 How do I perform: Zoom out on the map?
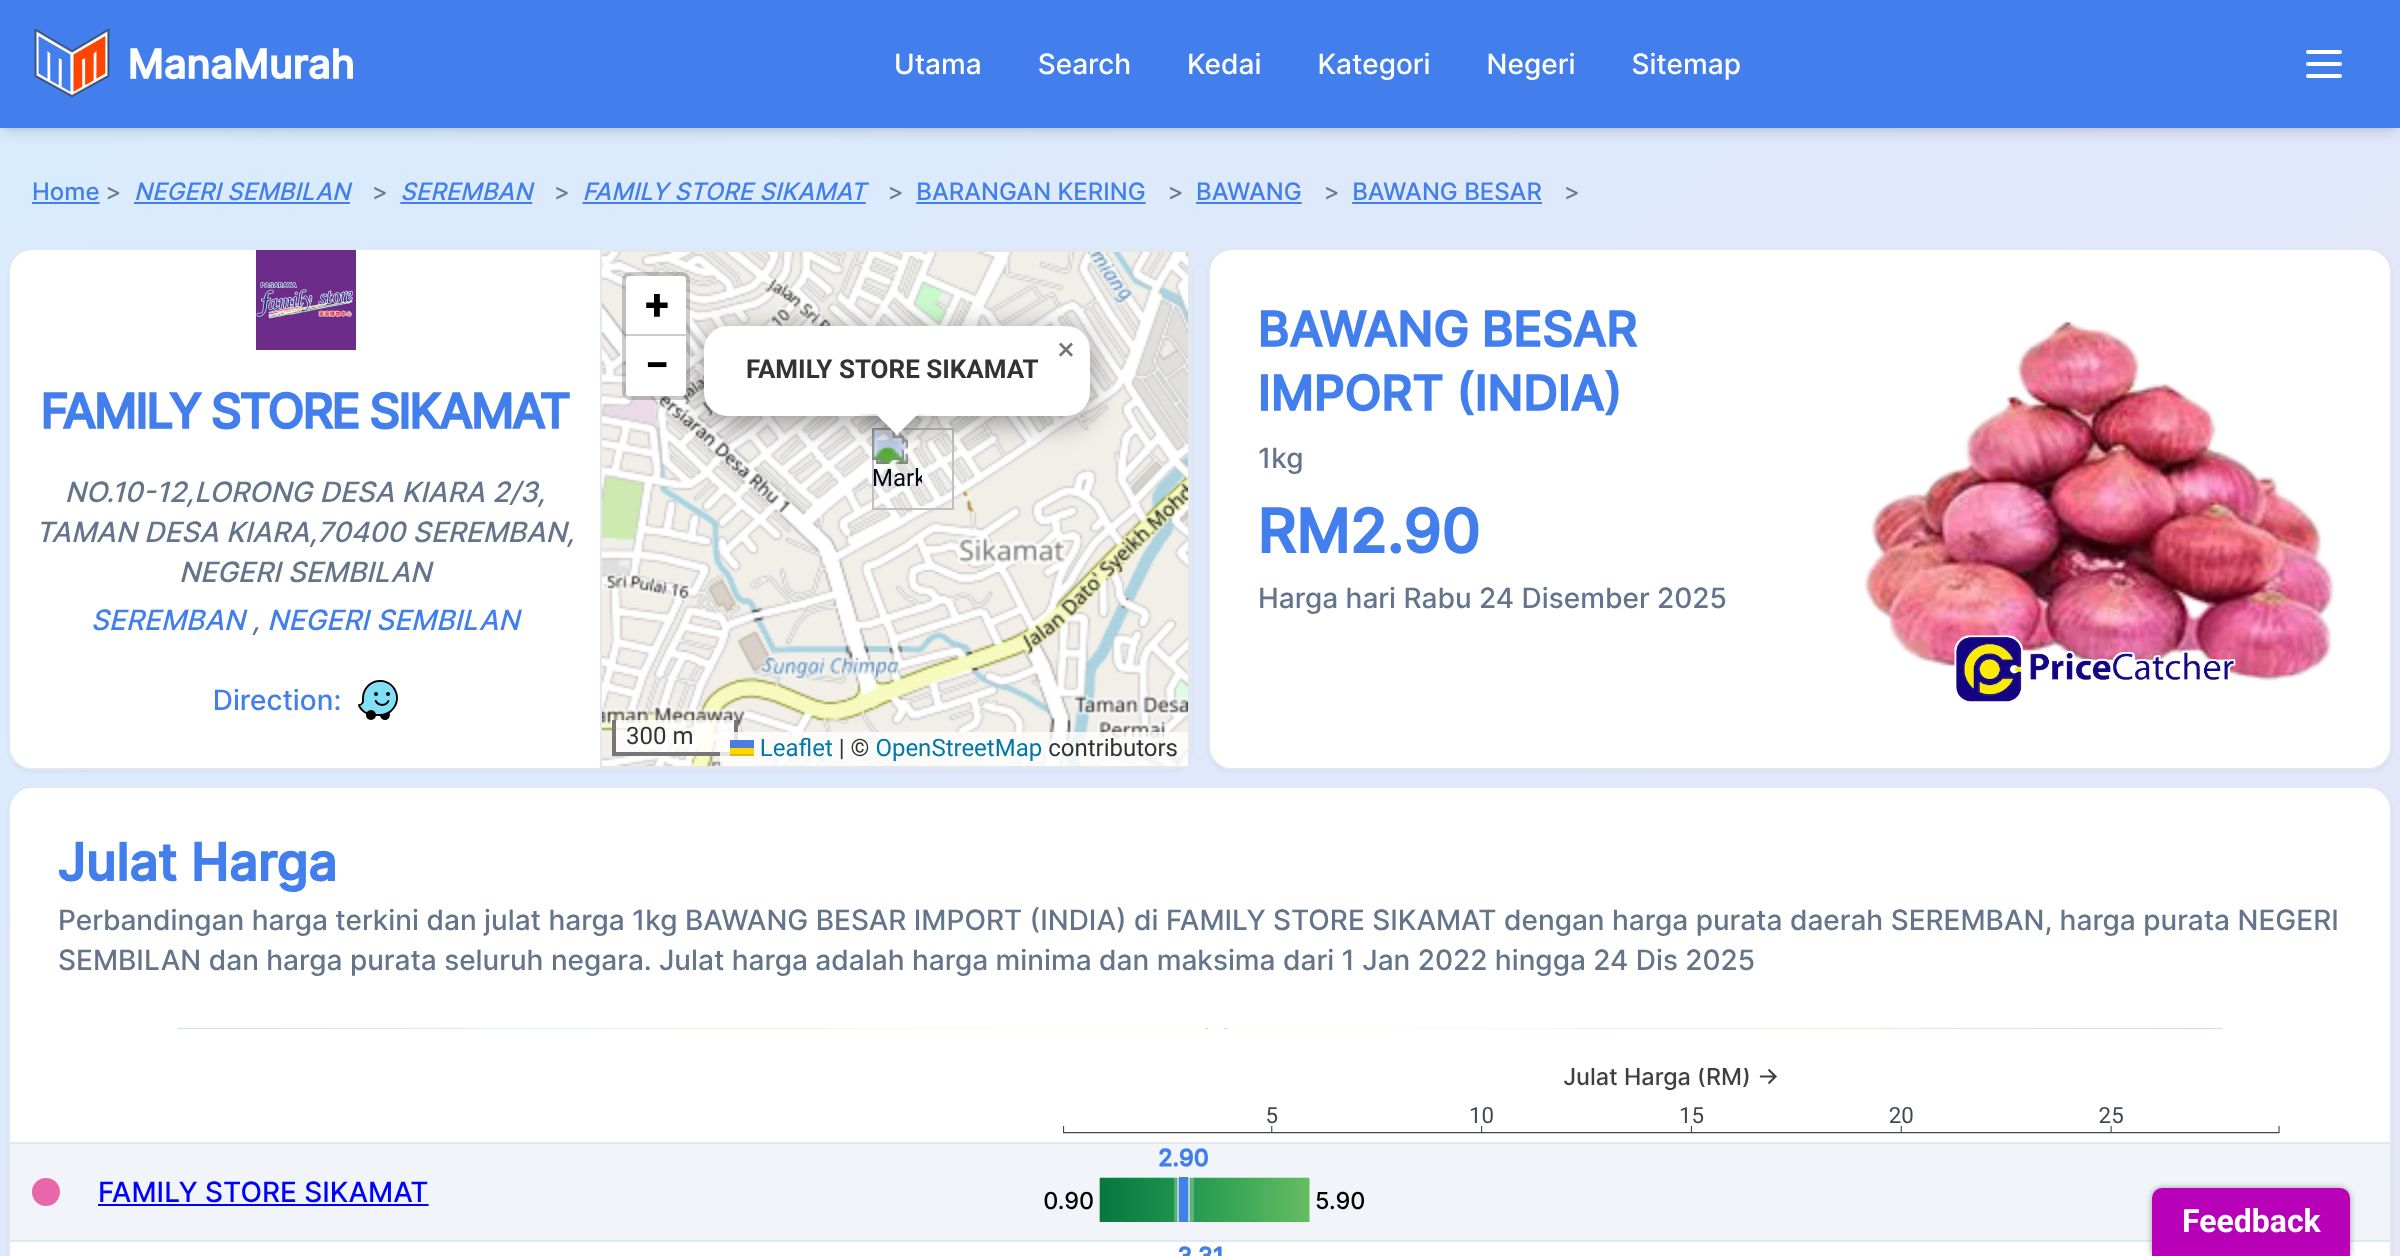[656, 365]
